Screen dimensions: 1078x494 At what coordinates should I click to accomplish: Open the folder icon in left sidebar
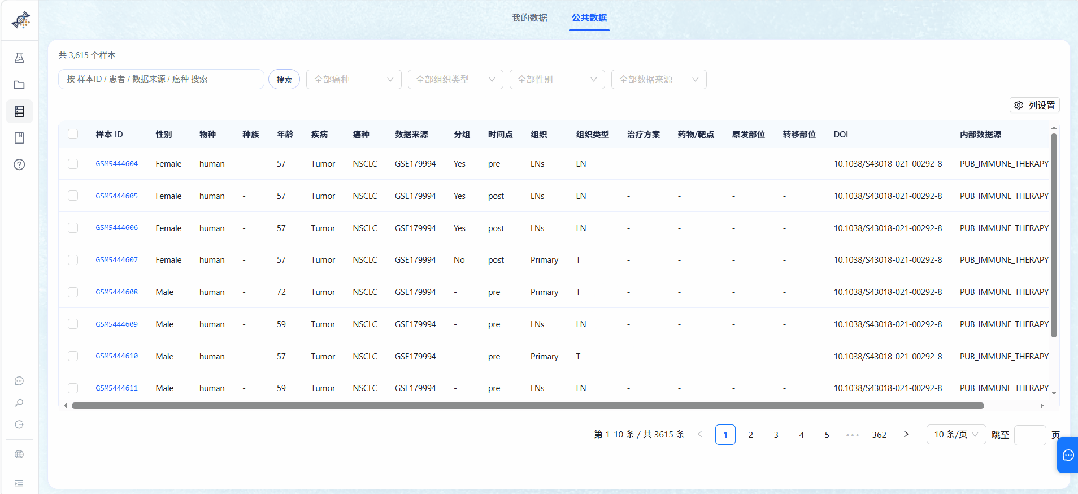pos(19,85)
